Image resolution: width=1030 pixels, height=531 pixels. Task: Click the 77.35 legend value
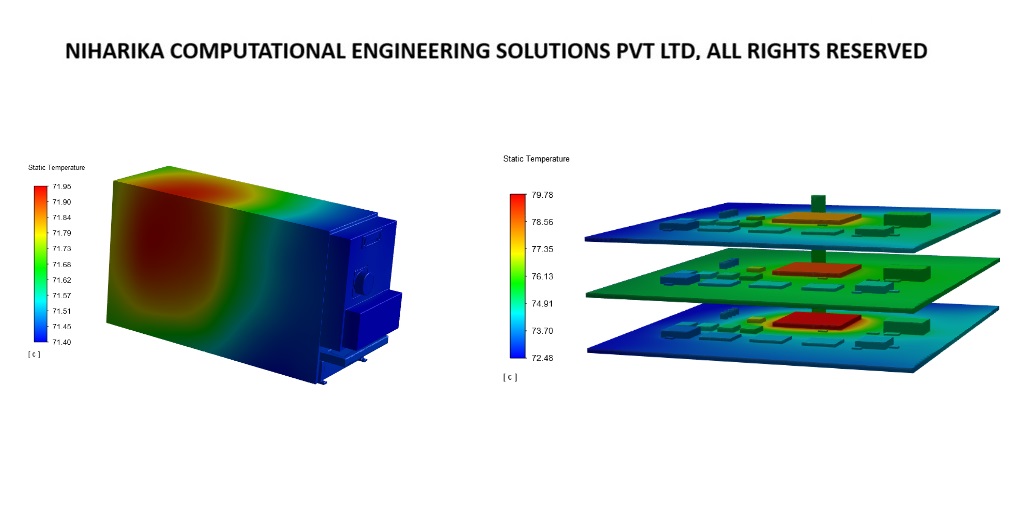pos(542,249)
